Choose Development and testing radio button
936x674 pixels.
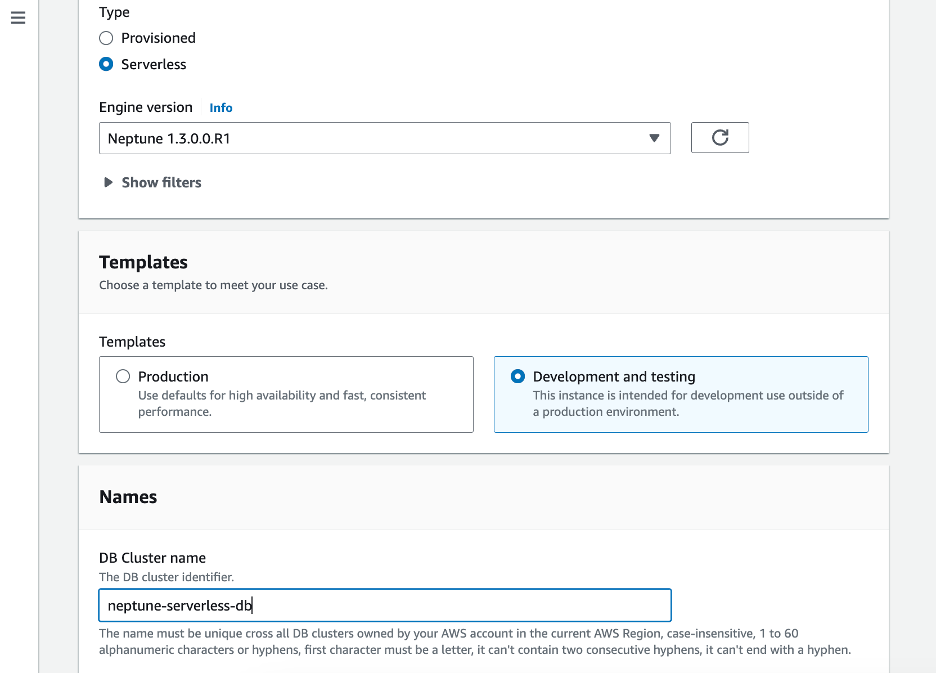tap(518, 377)
